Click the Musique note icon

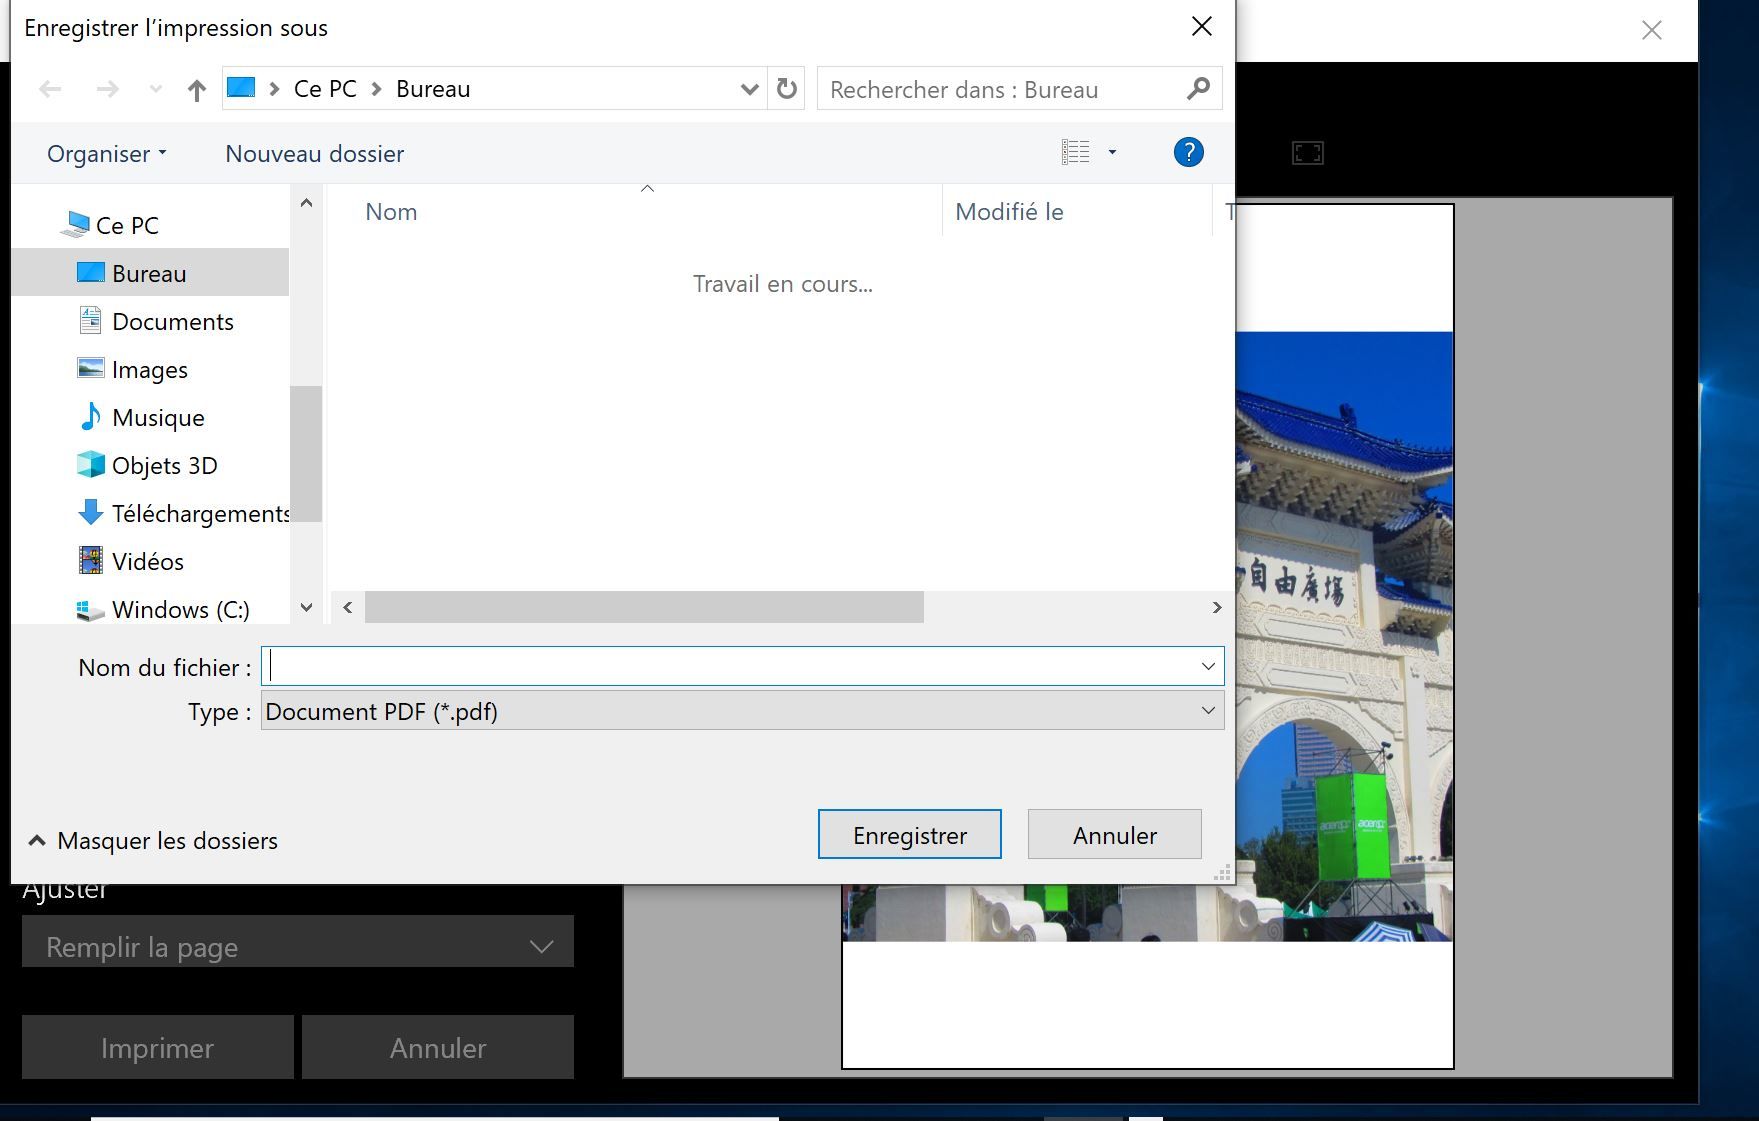(x=91, y=416)
